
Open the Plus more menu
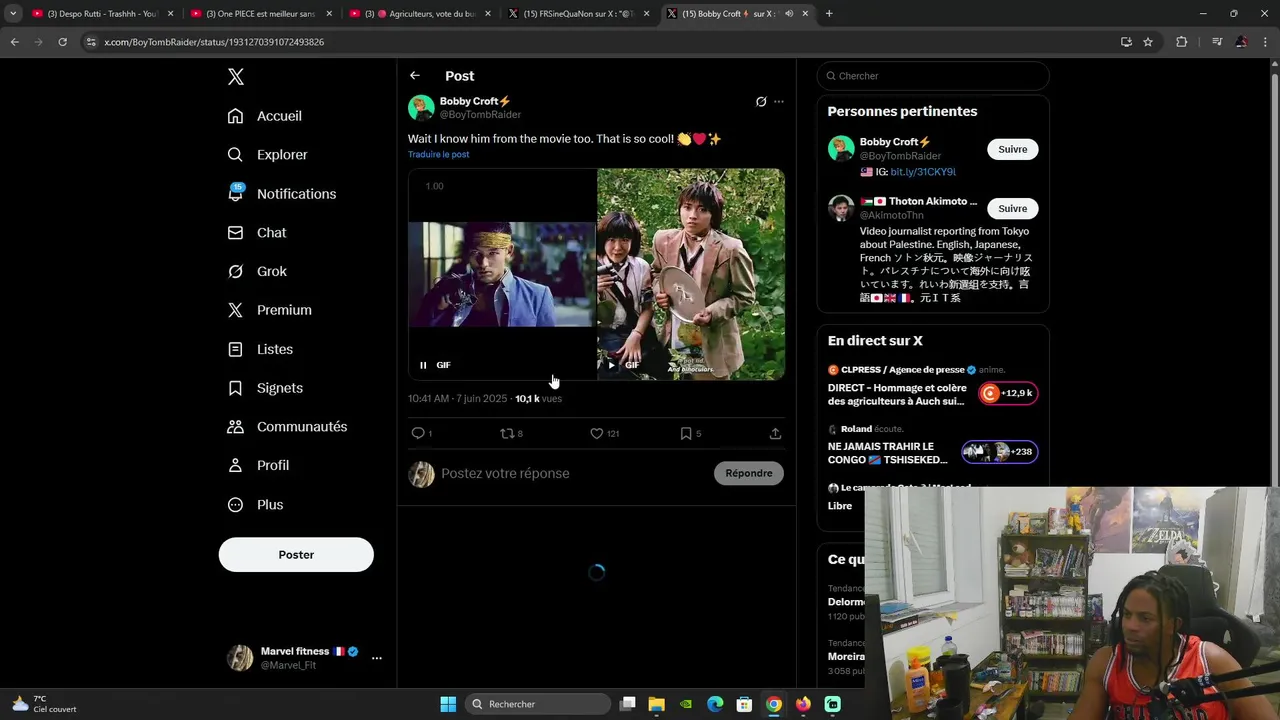255,505
